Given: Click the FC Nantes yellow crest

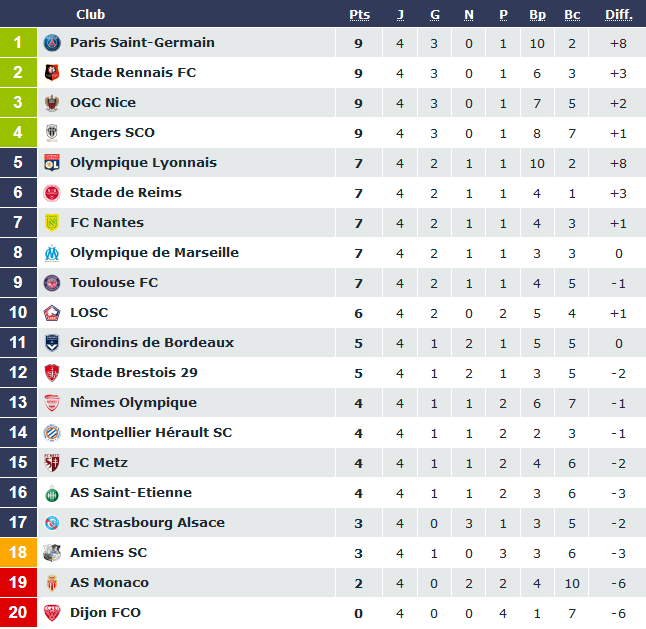Looking at the screenshot, I should 52,223.
